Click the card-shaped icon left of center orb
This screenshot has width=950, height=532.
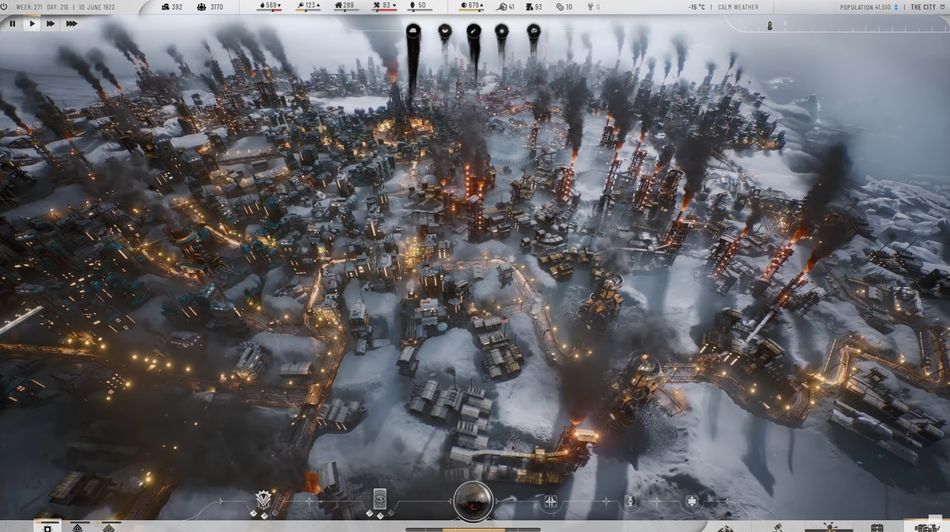(379, 498)
